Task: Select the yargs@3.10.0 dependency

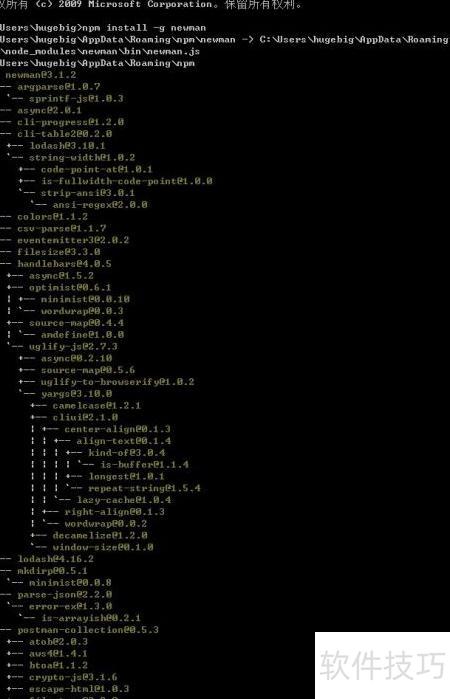Action: (x=76, y=394)
